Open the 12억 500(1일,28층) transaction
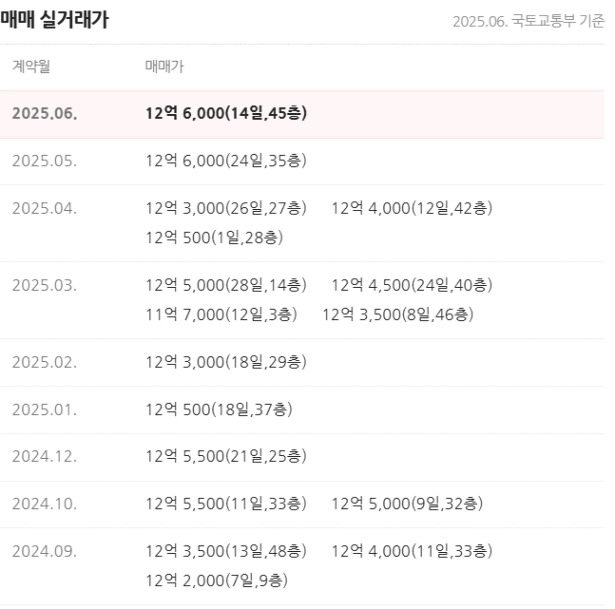This screenshot has width=615, height=609. 214,238
